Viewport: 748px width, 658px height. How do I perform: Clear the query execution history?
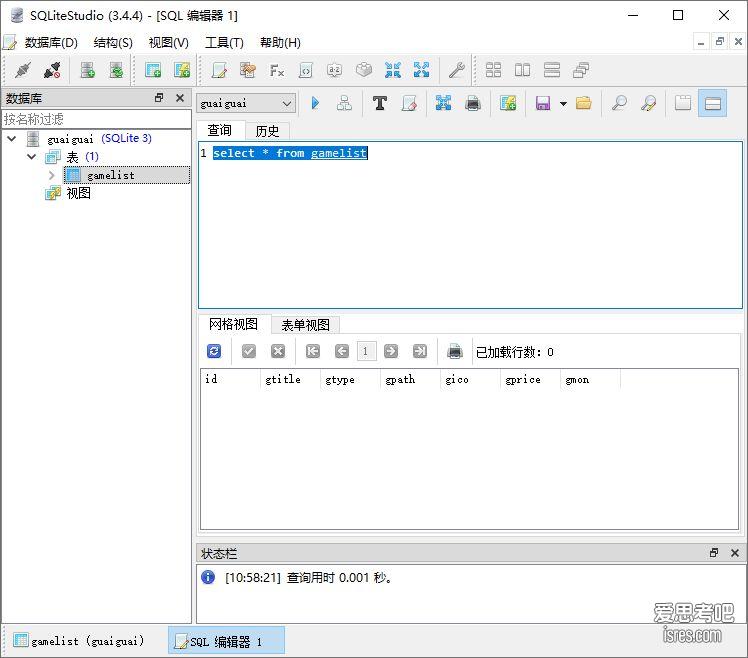pos(409,103)
